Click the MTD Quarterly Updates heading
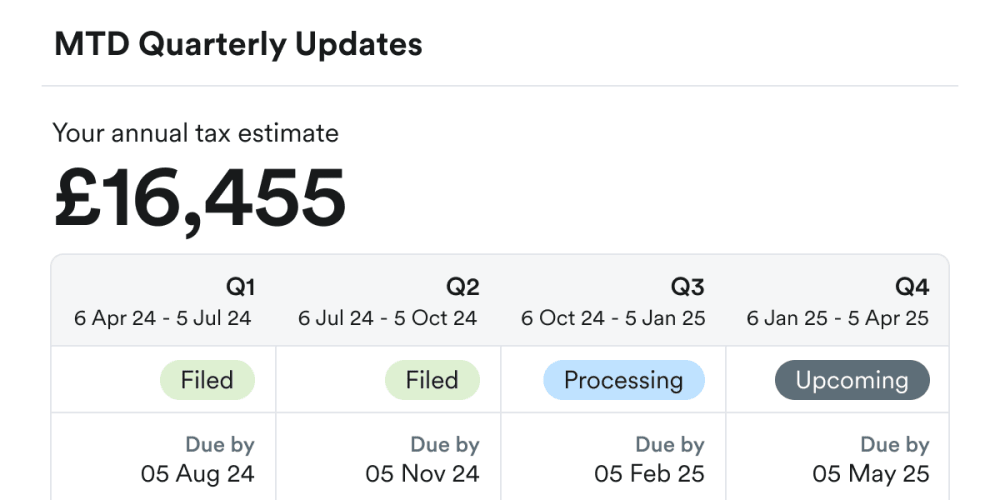The width and height of the screenshot is (1000, 500). [x=238, y=45]
